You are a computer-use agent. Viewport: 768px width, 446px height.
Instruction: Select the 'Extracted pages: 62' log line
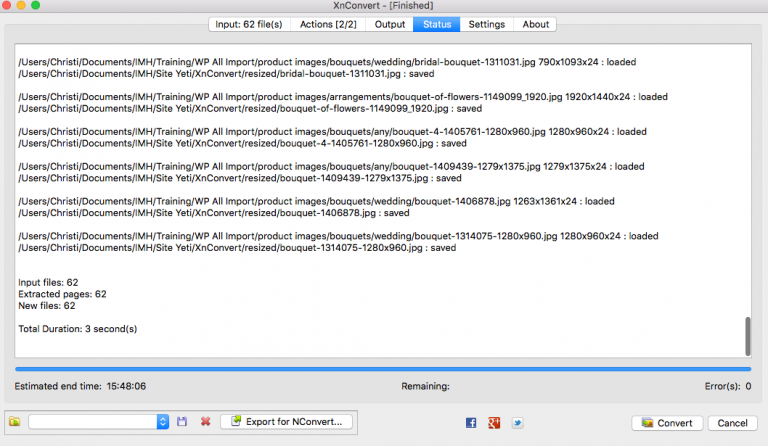click(62, 294)
